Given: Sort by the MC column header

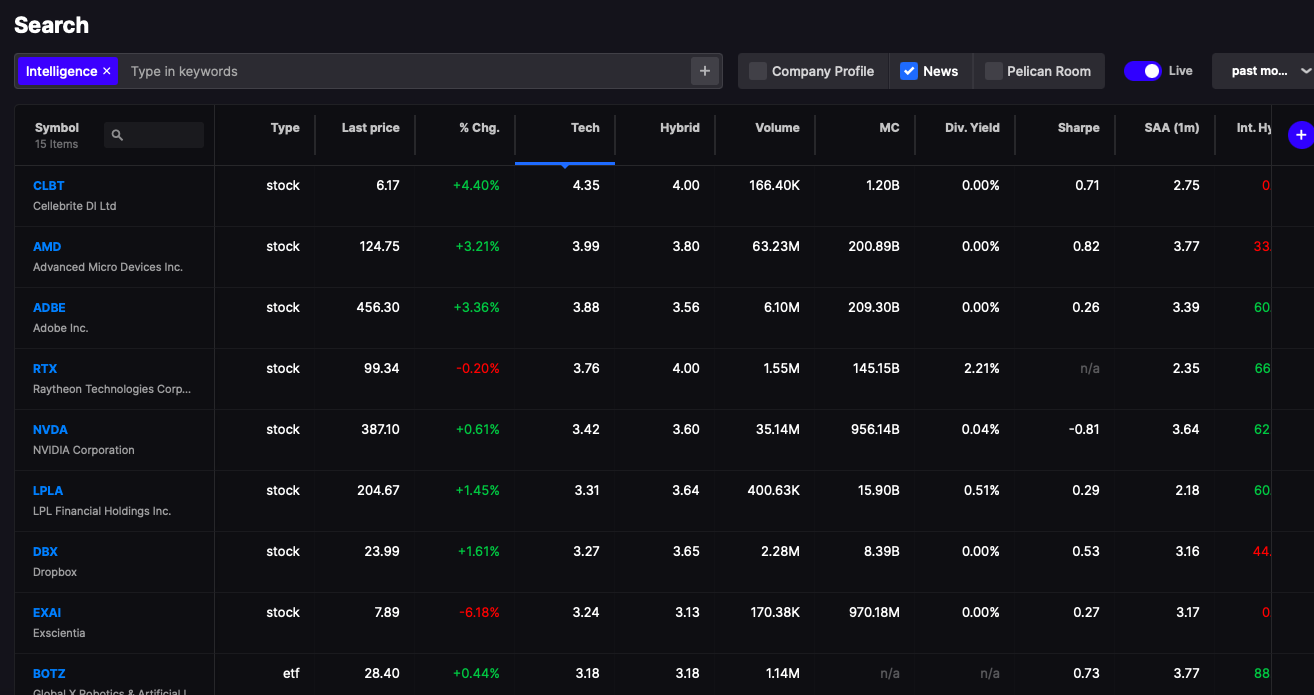Looking at the screenshot, I should [889, 128].
